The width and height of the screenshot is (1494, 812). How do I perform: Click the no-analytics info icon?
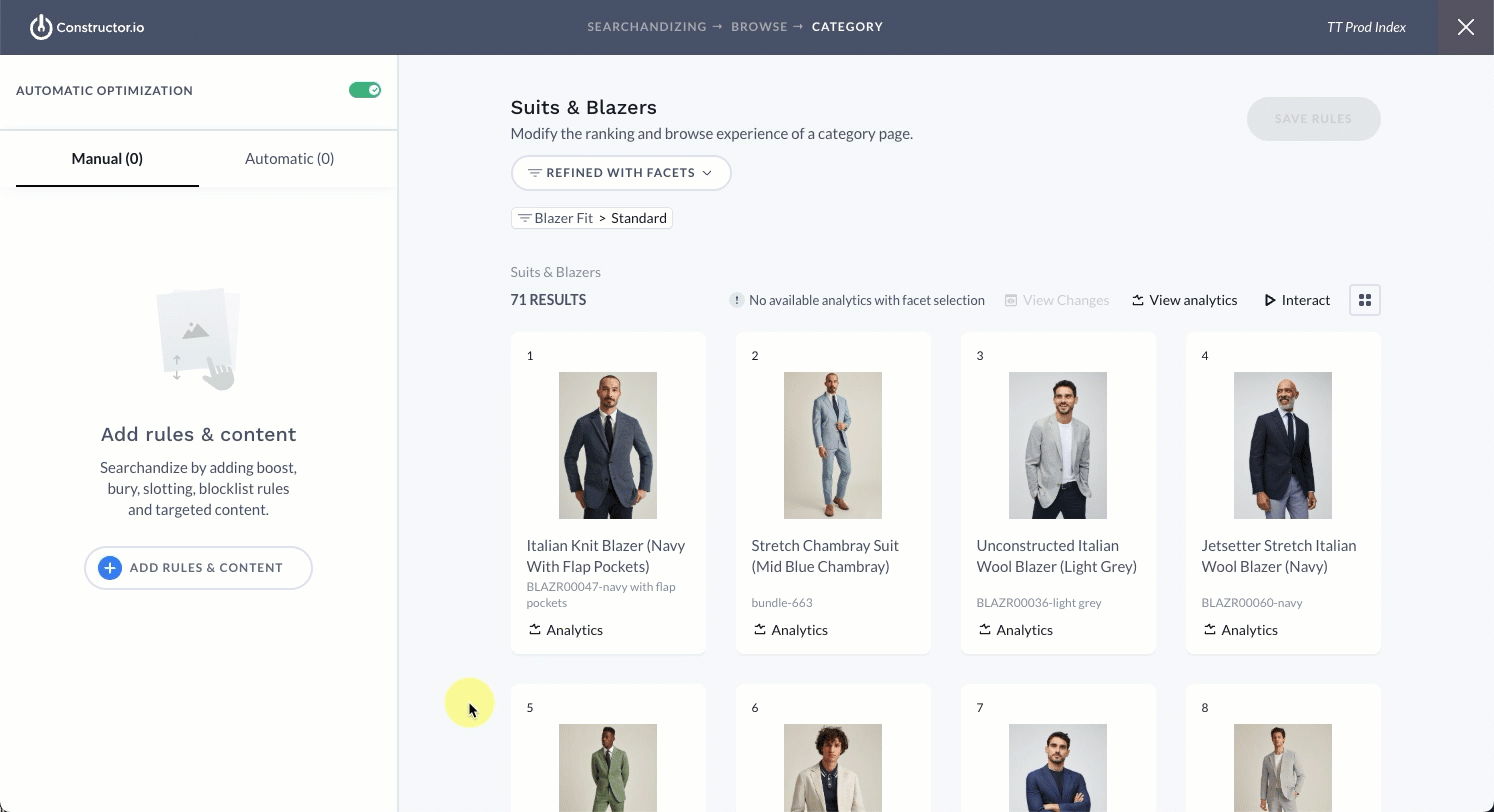coord(737,300)
